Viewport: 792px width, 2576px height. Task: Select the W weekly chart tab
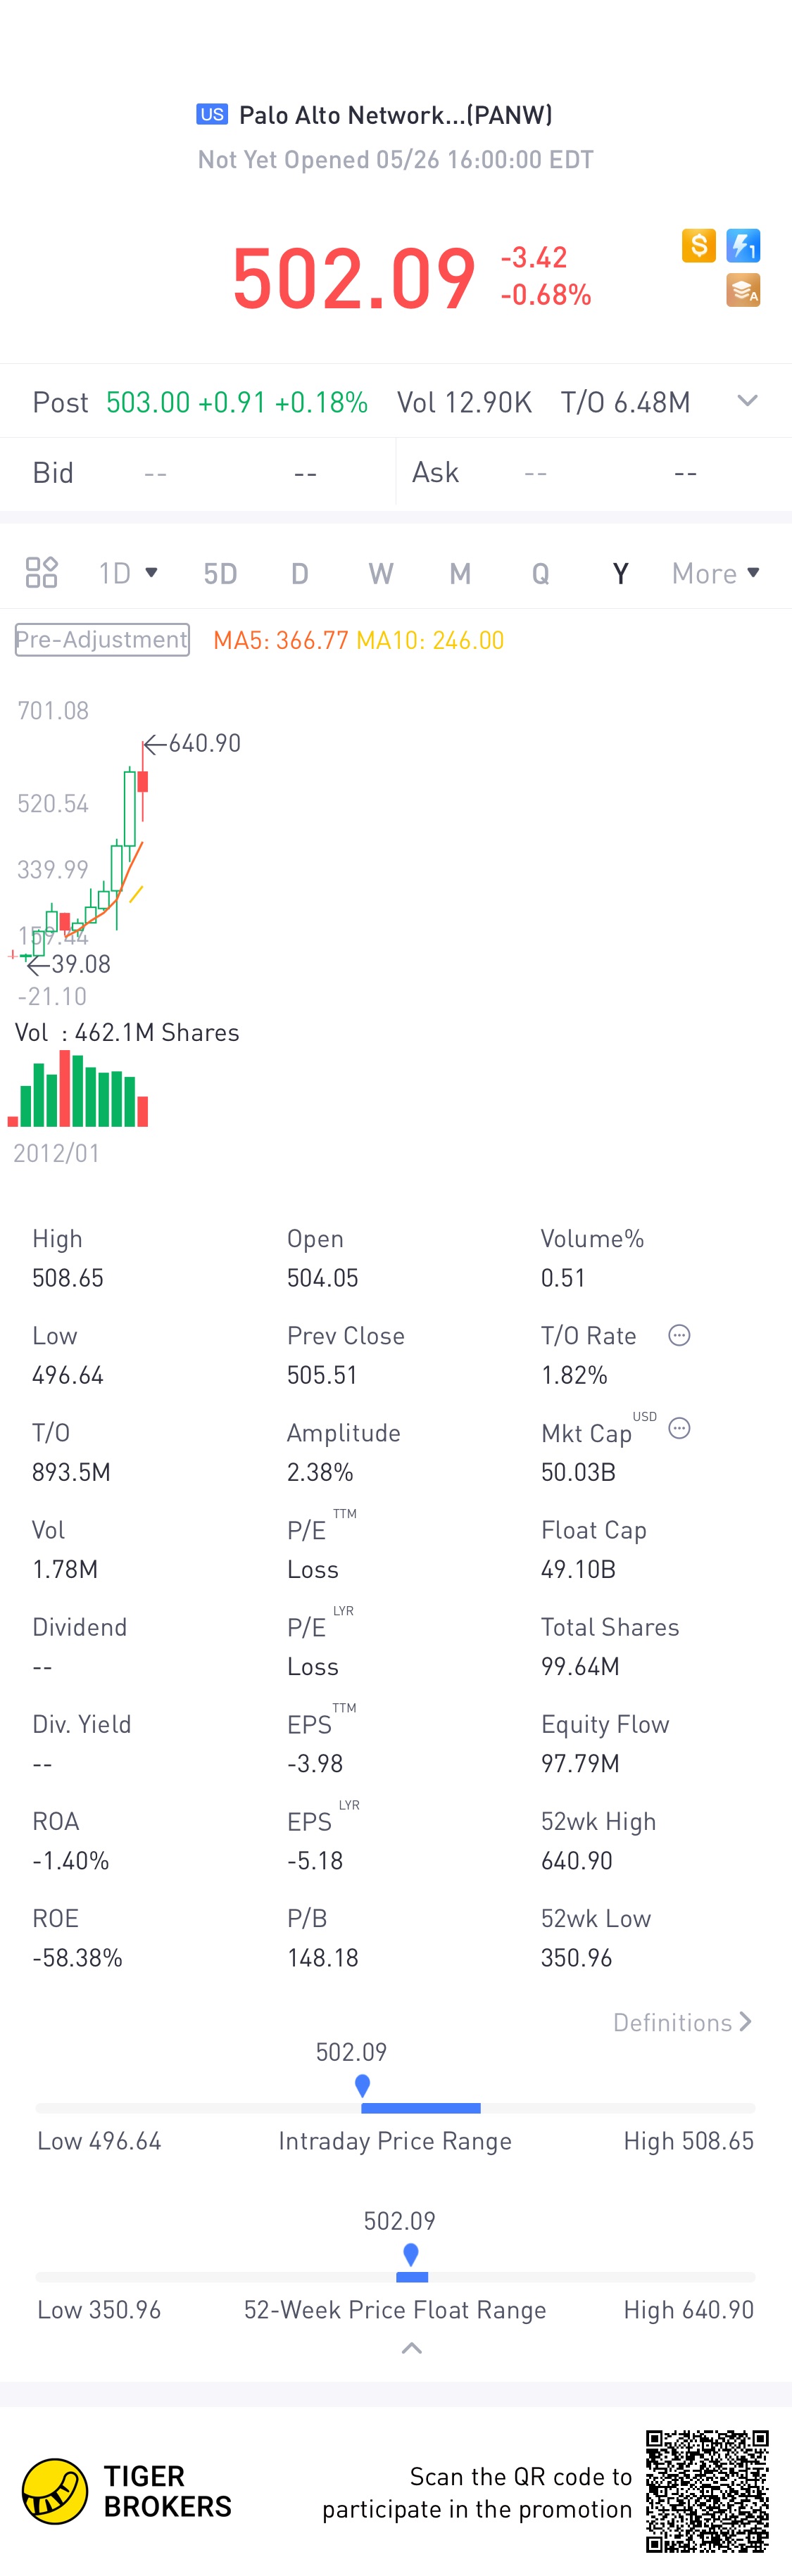click(x=380, y=573)
